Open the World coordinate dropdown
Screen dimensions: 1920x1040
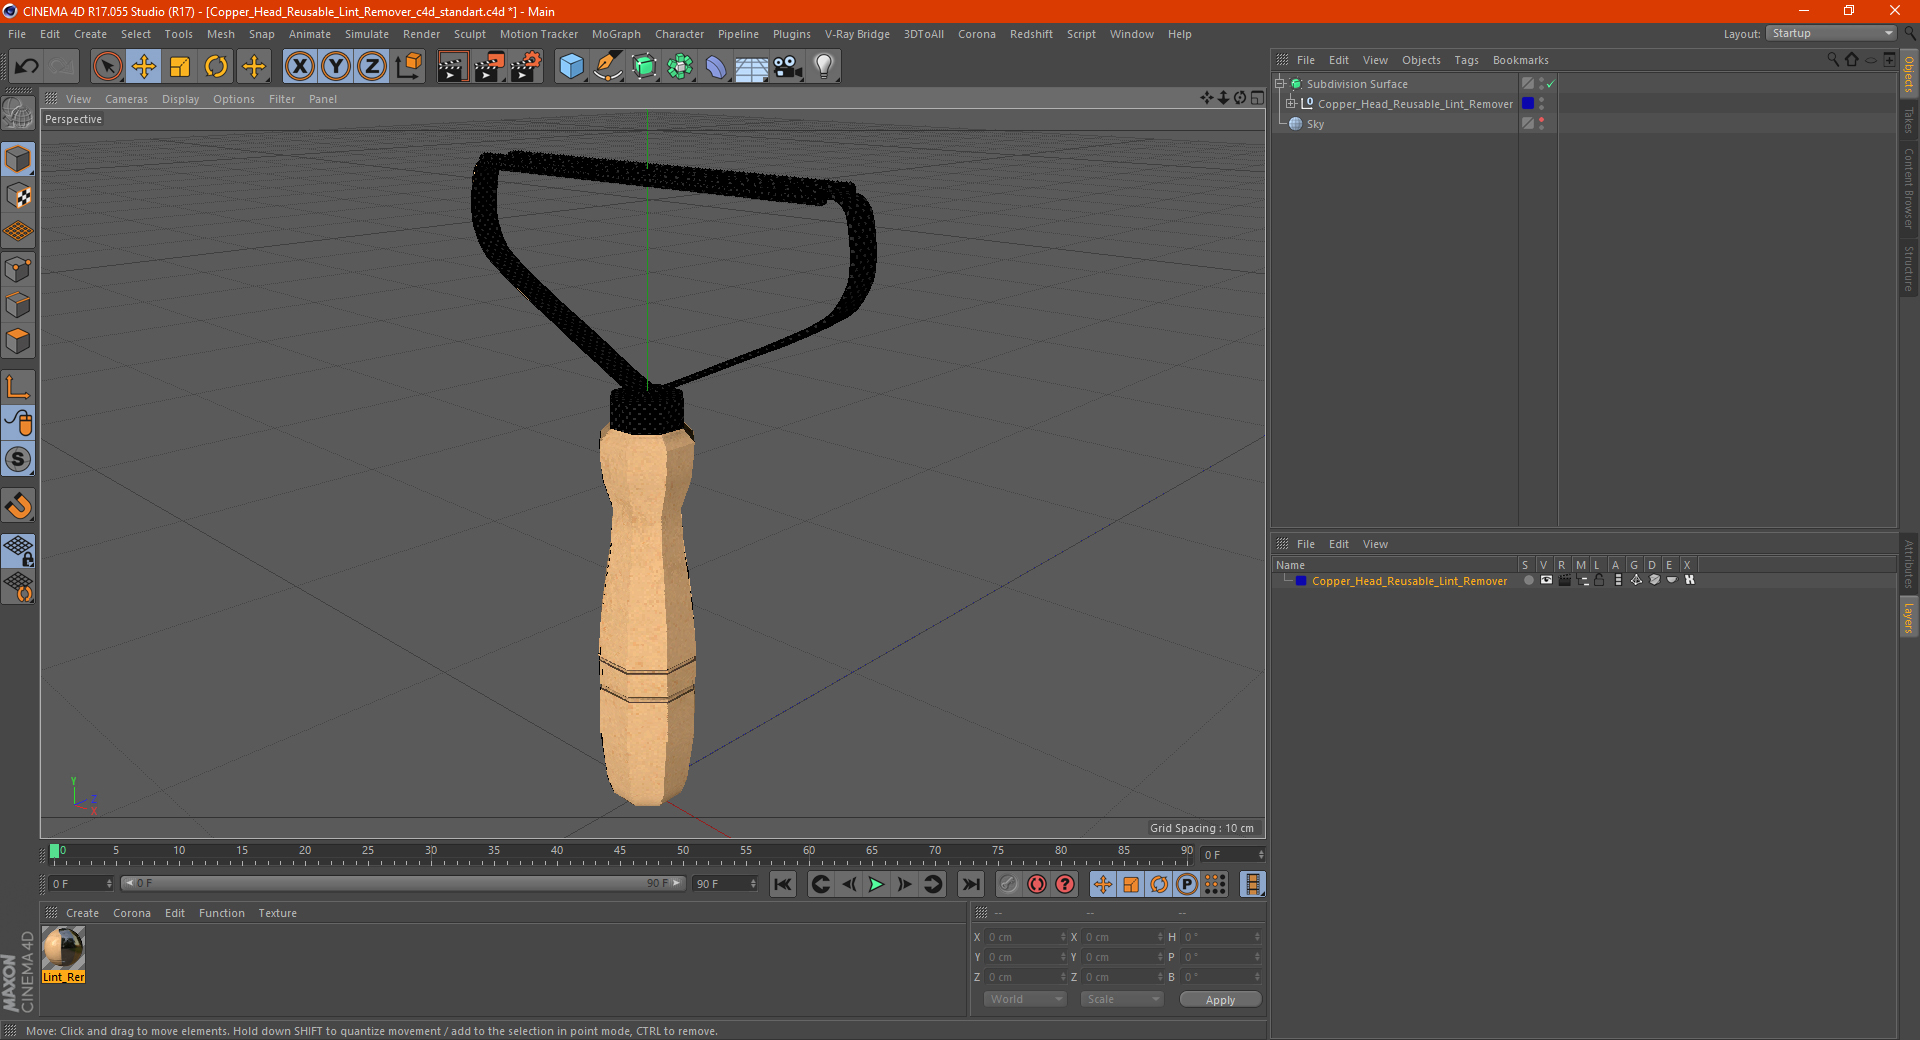coord(1025,999)
